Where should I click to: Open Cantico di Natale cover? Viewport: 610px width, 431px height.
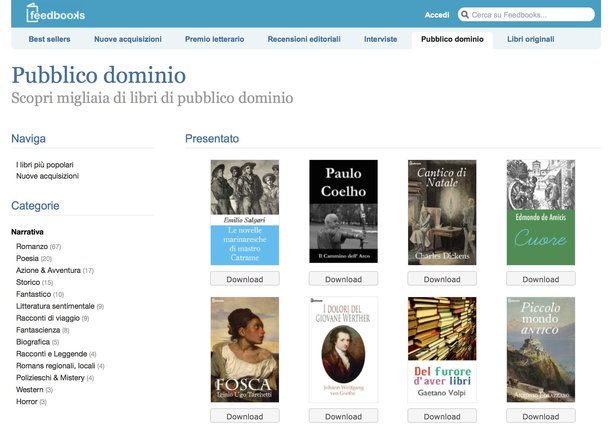pyautogui.click(x=442, y=212)
